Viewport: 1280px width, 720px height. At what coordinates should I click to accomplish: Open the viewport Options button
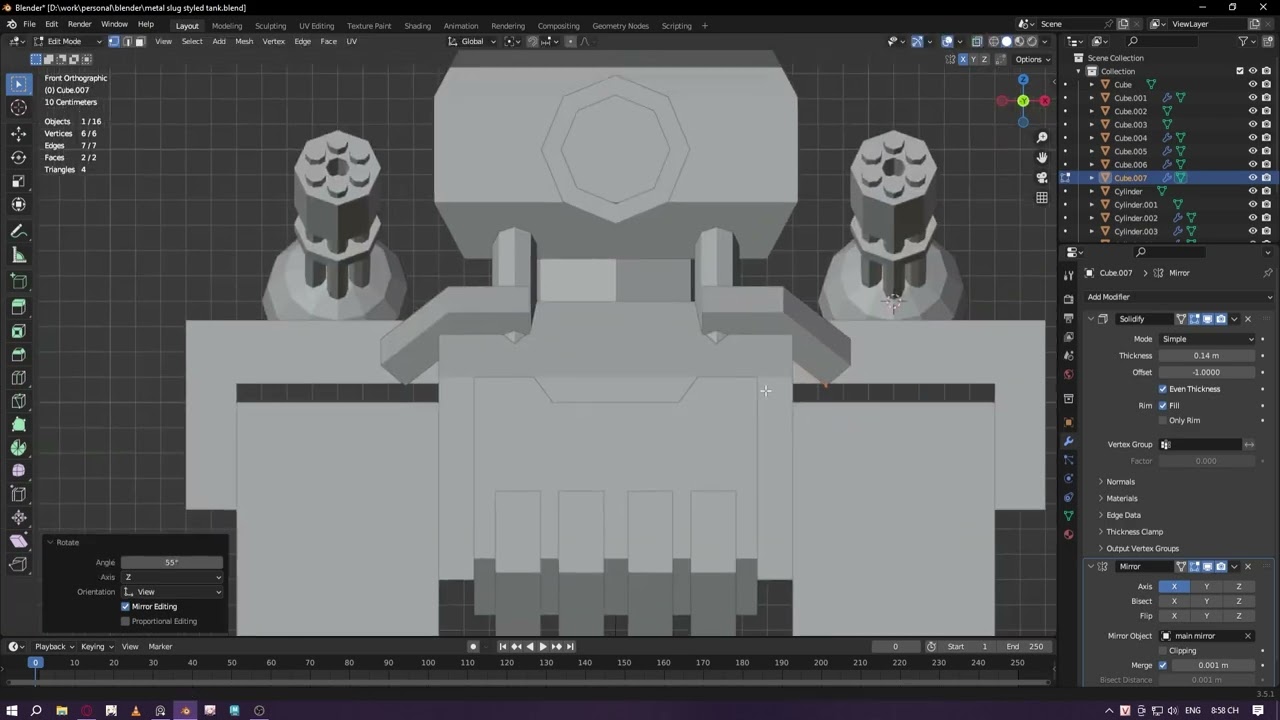pos(1033,59)
